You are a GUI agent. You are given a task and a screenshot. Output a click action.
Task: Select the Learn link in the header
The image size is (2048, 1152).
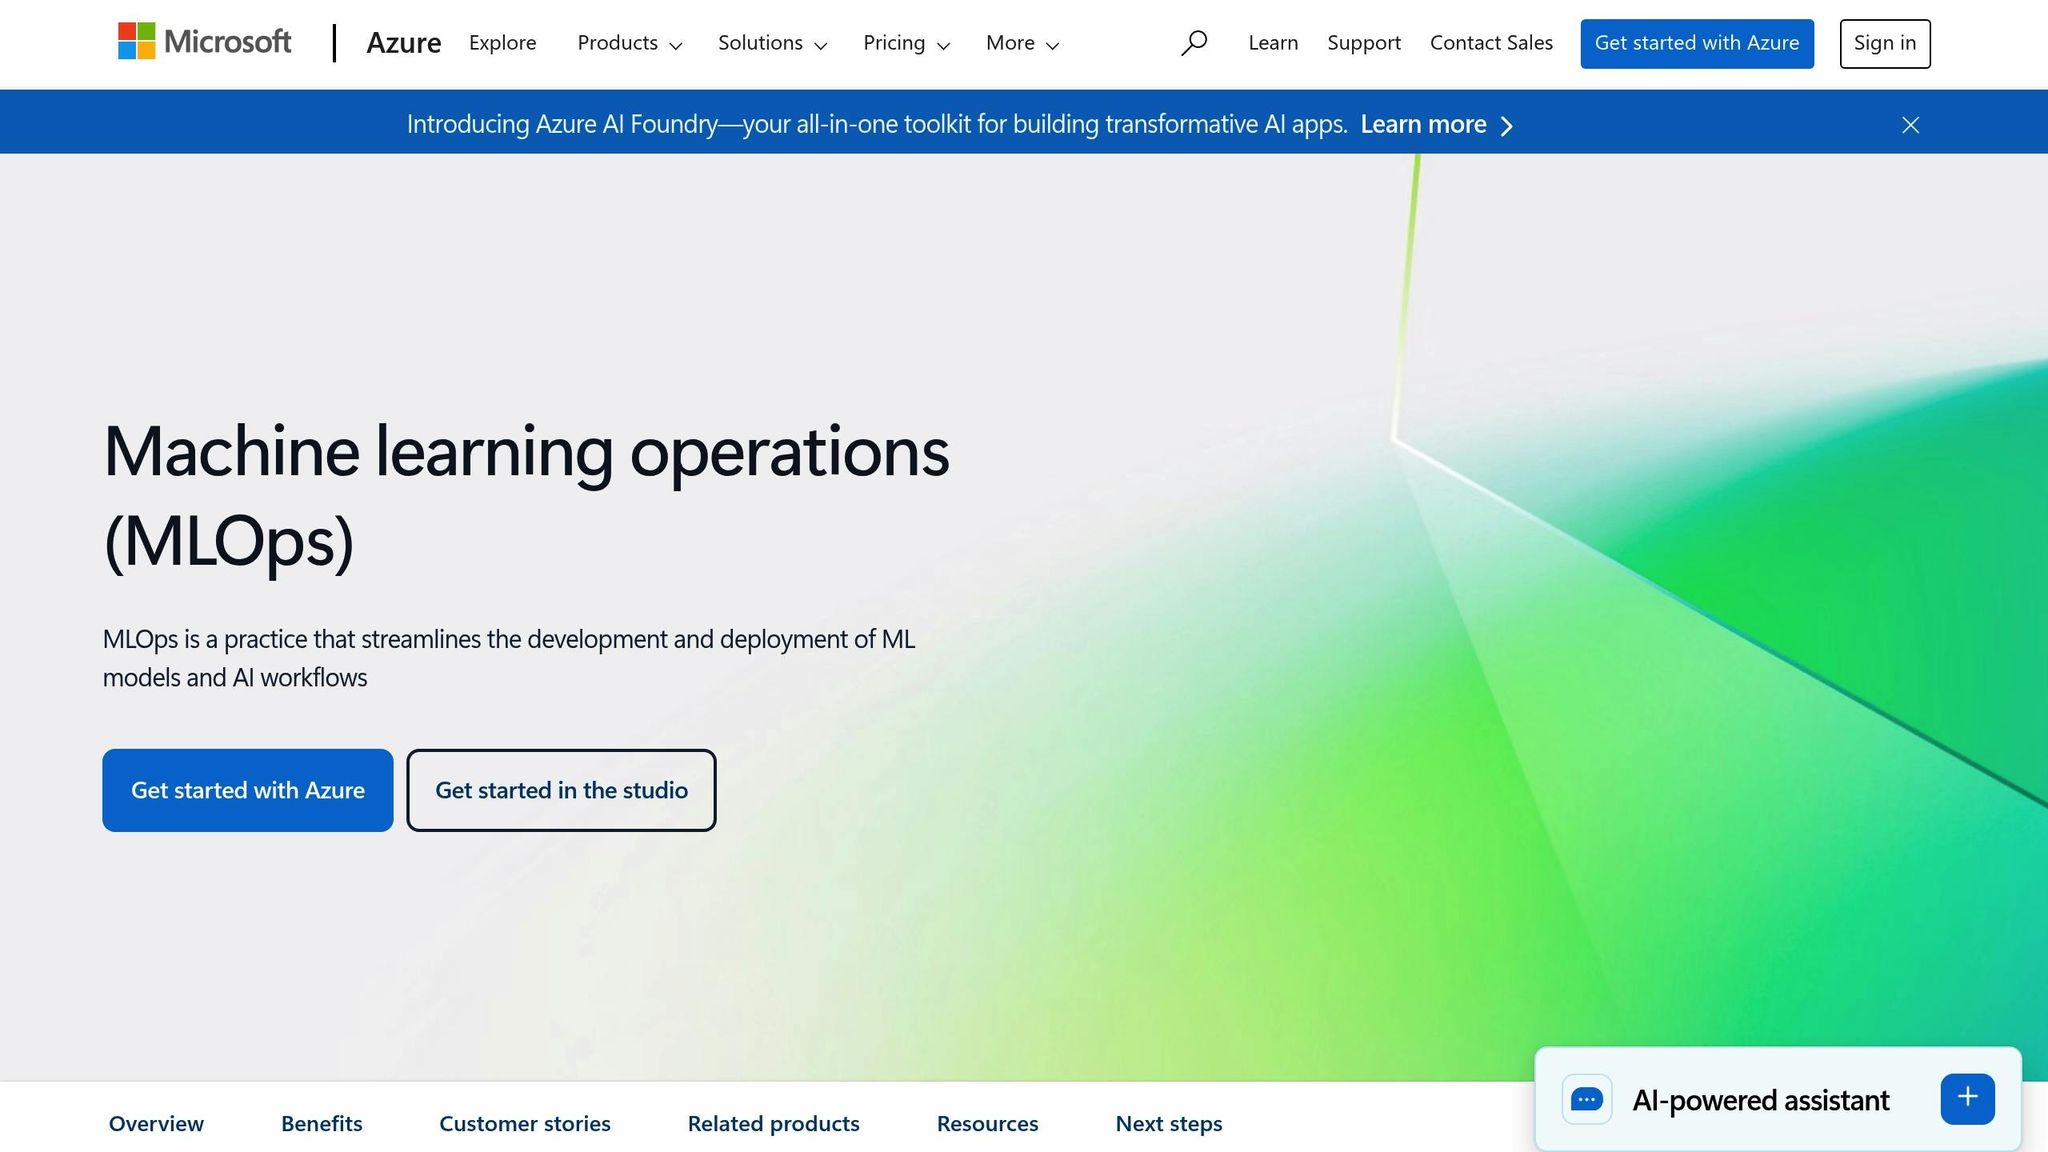1272,43
